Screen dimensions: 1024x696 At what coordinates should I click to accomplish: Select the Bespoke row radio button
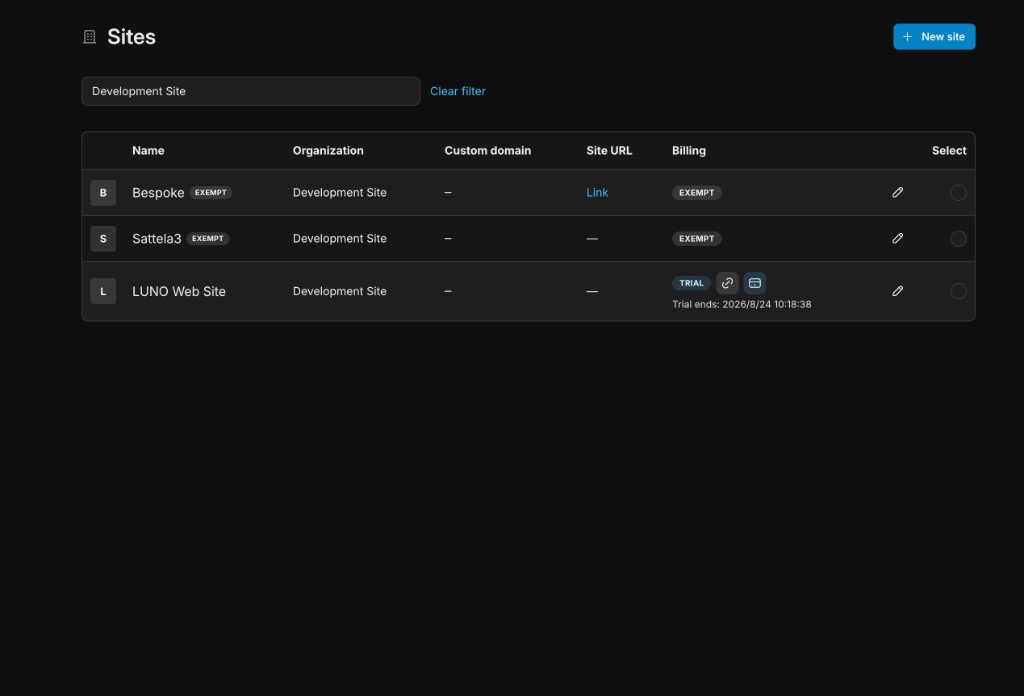[958, 193]
